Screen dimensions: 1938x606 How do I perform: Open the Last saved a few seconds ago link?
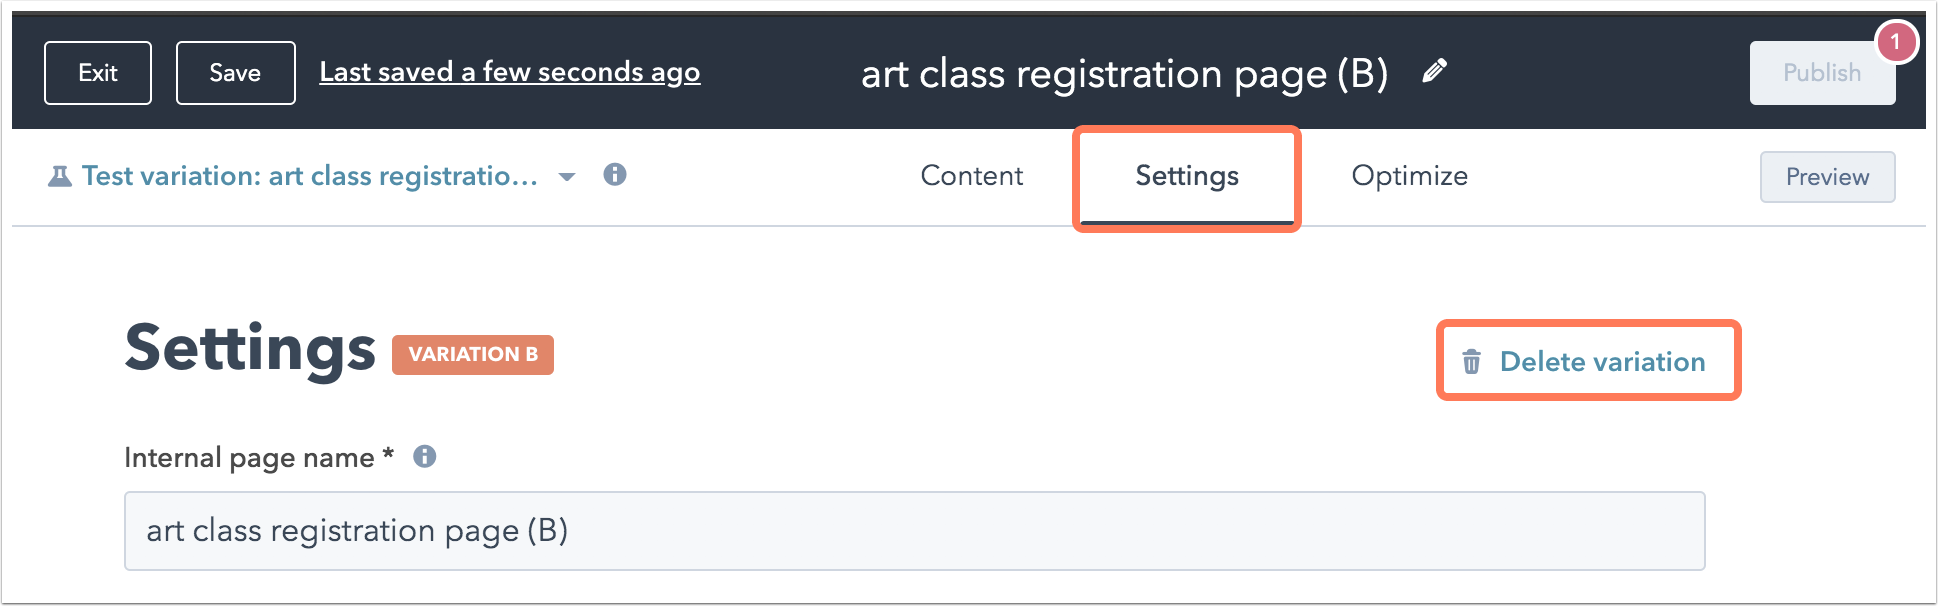(x=510, y=72)
